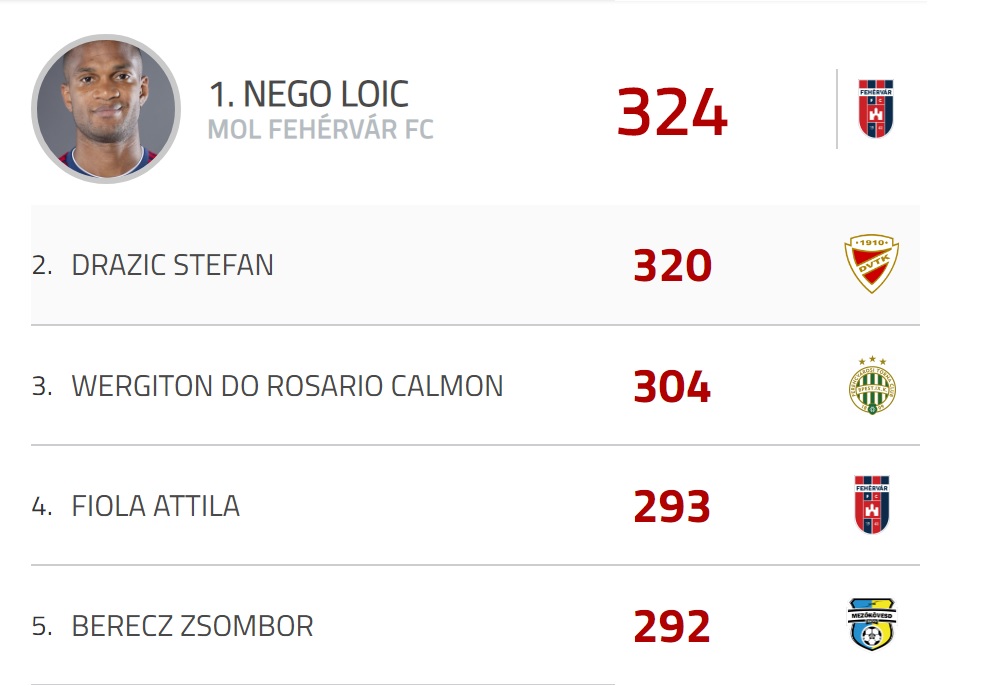Click the MOL FEHÉRVÁR FC team label
Image resolution: width=984 pixels, height=686 pixels.
pyautogui.click(x=321, y=129)
